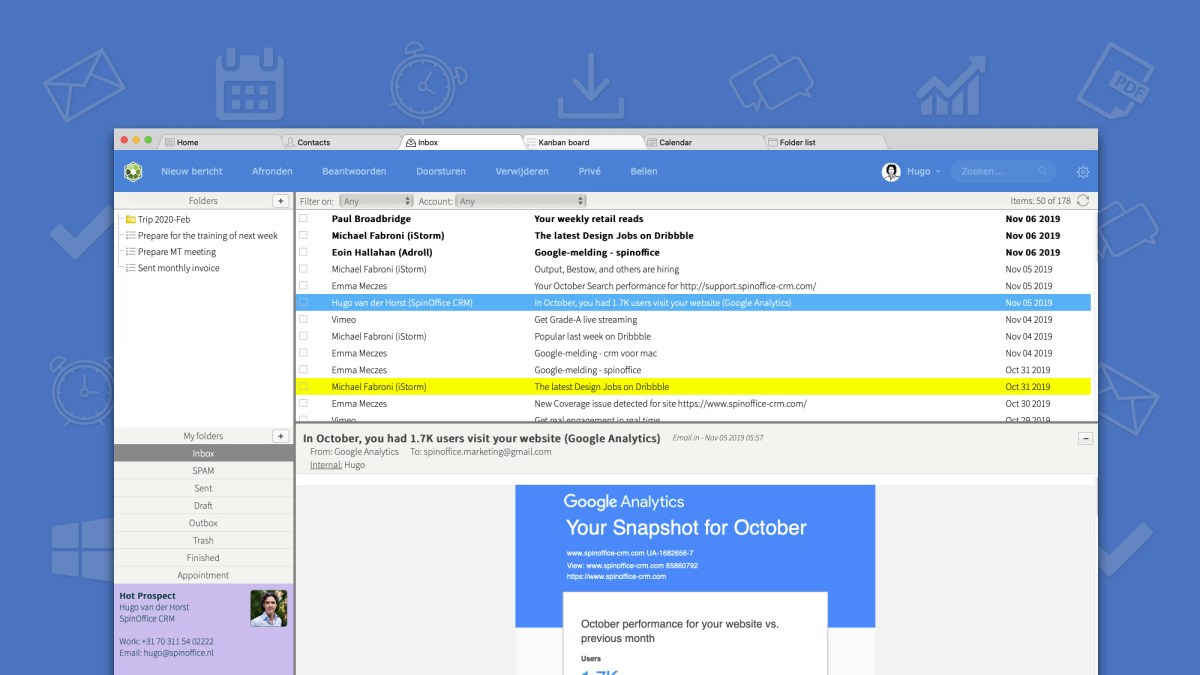Screen dimensions: 1200x675
Task: Add a new folder with Folders plus button
Action: click(281, 201)
